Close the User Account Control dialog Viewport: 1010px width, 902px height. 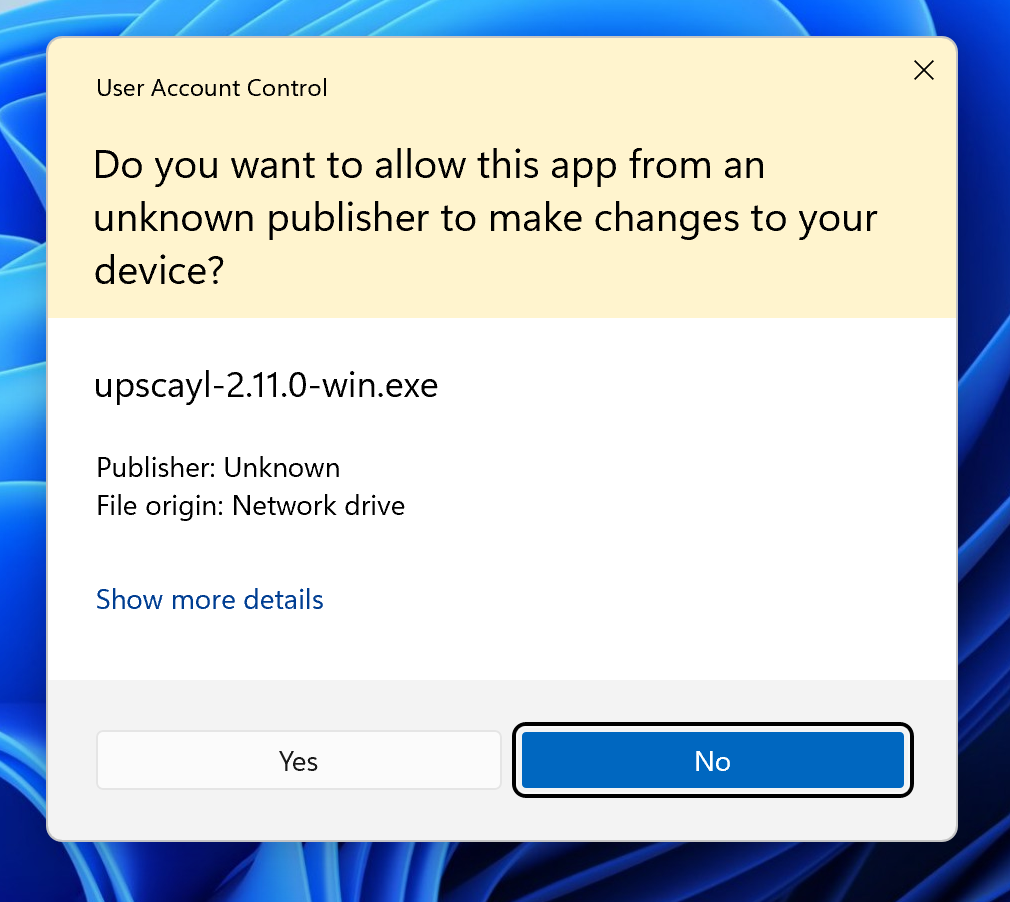924,70
